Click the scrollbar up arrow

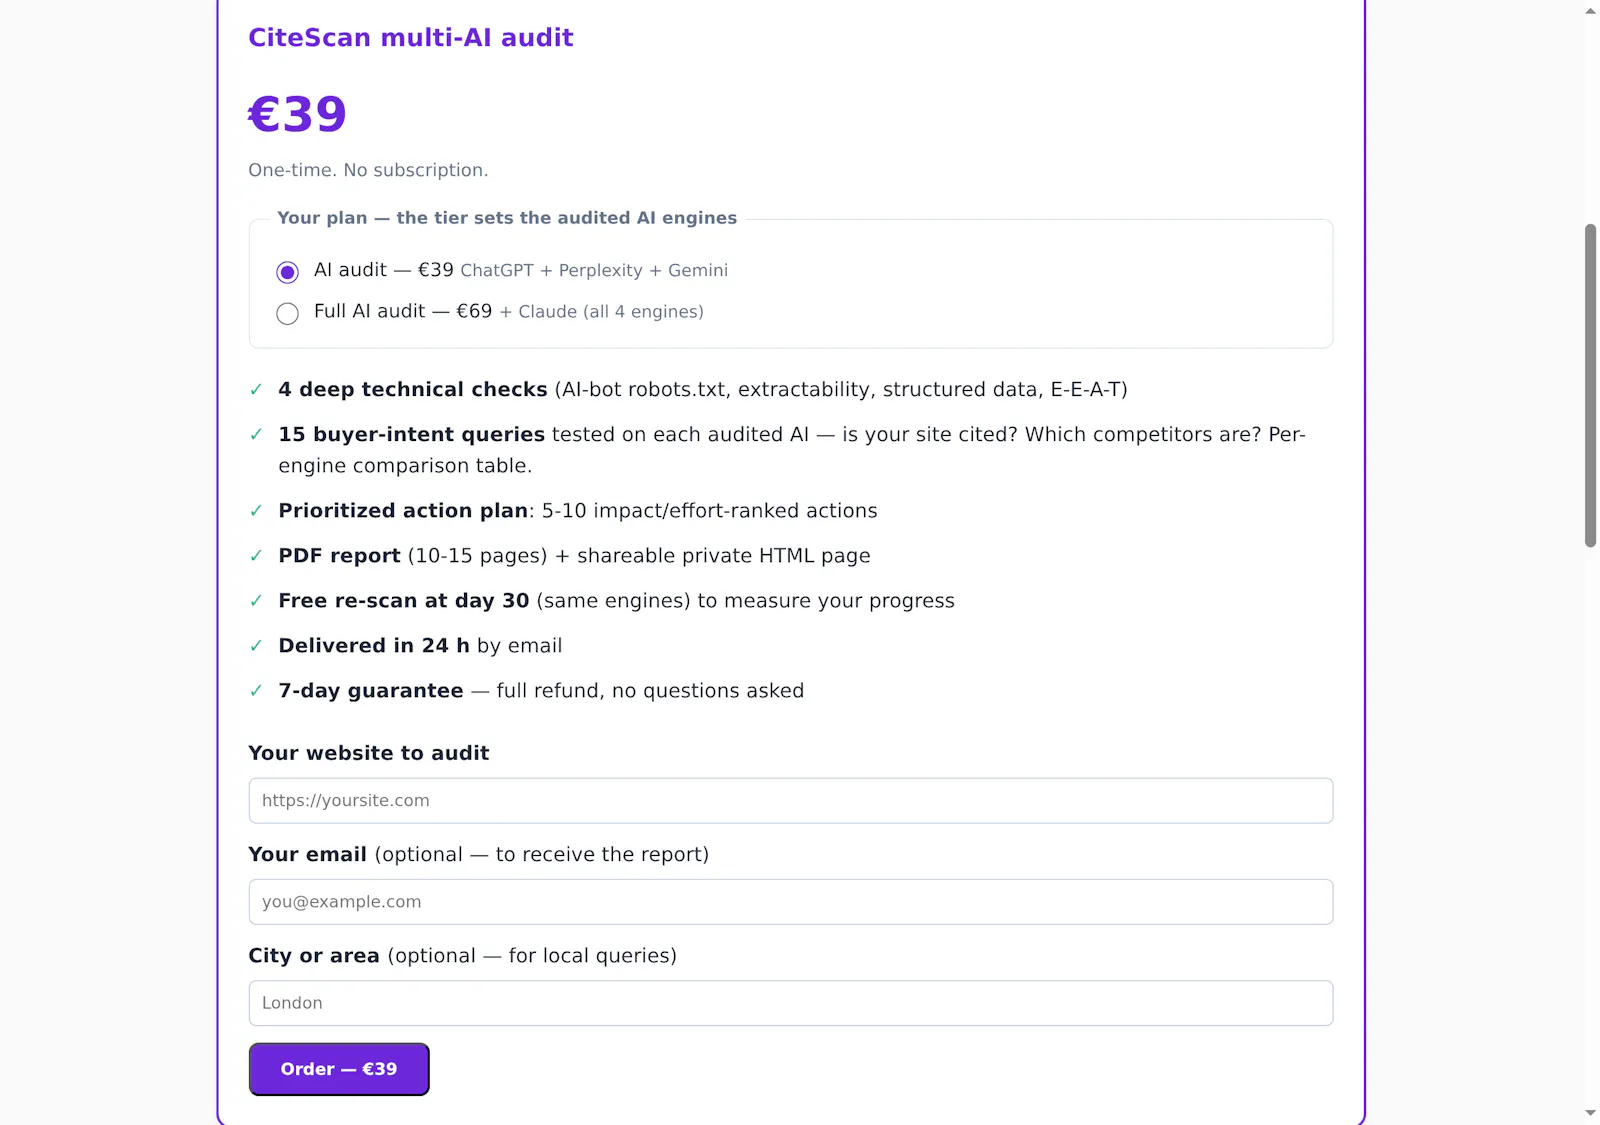pyautogui.click(x=1590, y=11)
